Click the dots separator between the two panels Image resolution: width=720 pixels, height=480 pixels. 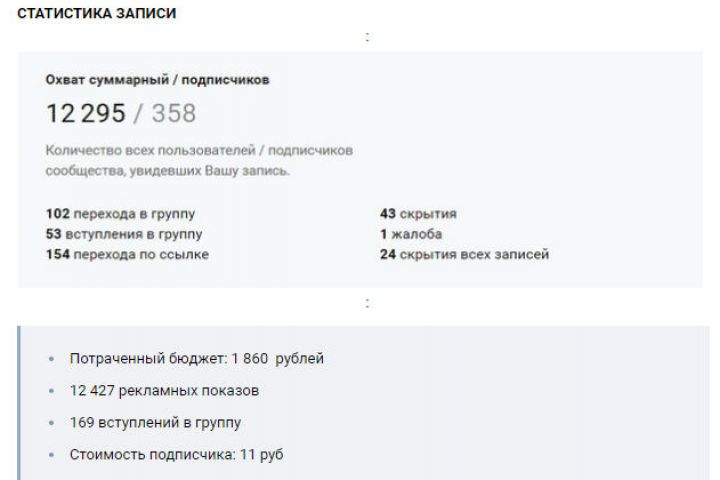tap(367, 303)
